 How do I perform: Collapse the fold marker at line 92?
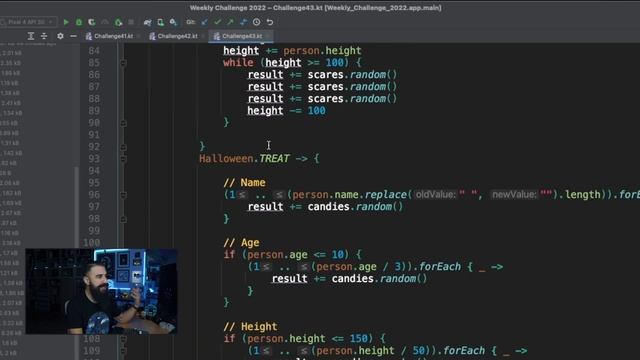123,147
